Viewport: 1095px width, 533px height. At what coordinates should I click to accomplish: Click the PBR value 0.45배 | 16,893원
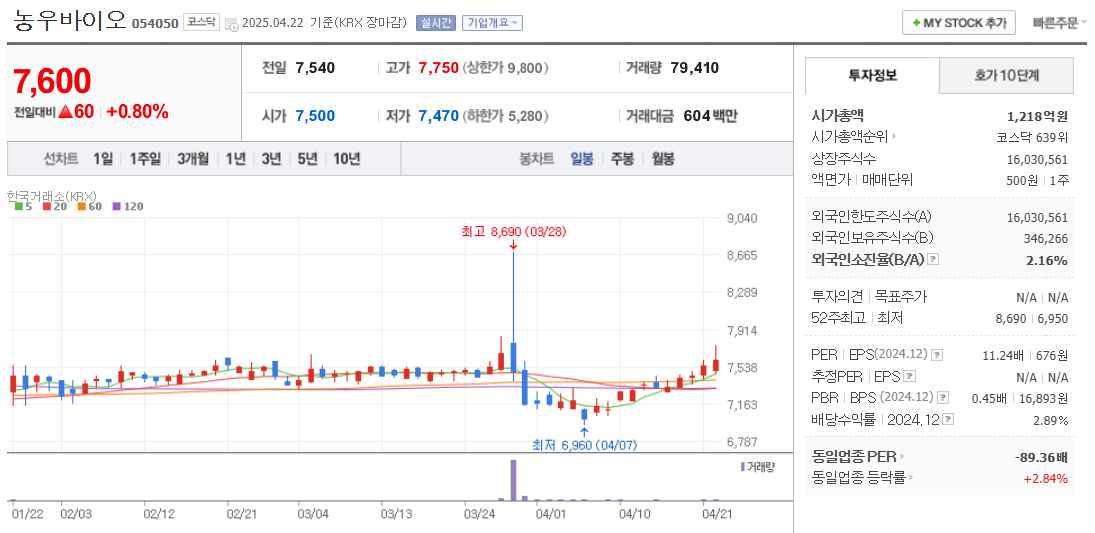pos(1020,397)
